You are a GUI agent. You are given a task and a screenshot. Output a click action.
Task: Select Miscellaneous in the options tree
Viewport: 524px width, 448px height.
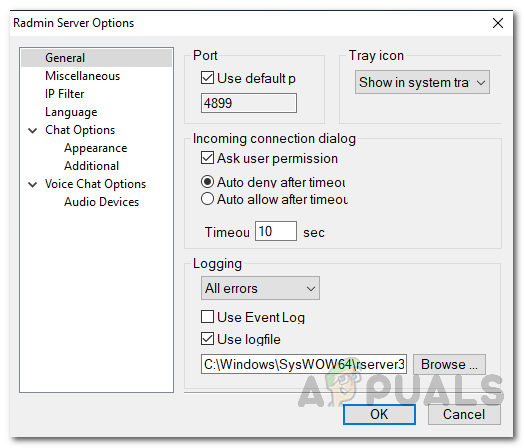pyautogui.click(x=83, y=76)
